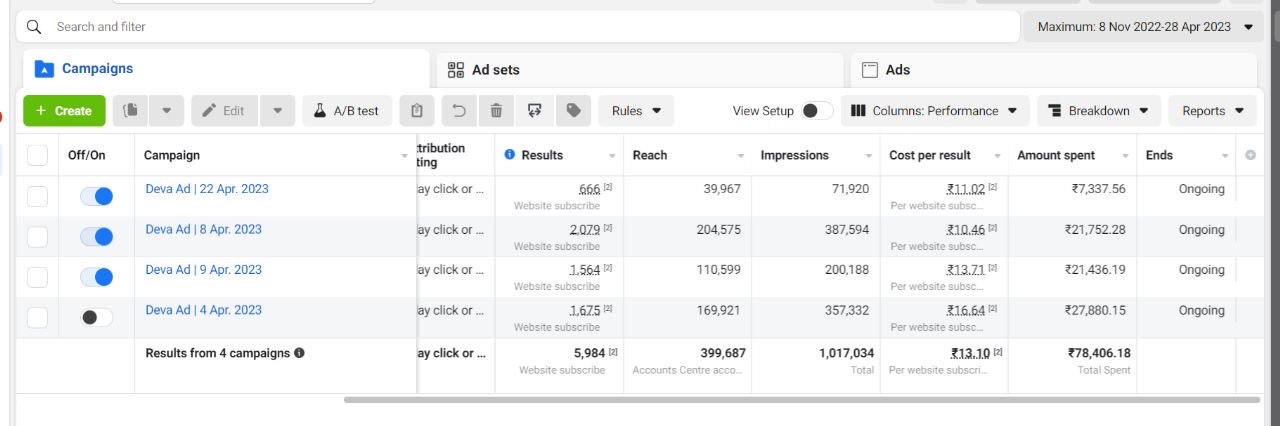Screen dimensions: 1280x426
Task: Click the trash delete icon
Action: pos(496,111)
